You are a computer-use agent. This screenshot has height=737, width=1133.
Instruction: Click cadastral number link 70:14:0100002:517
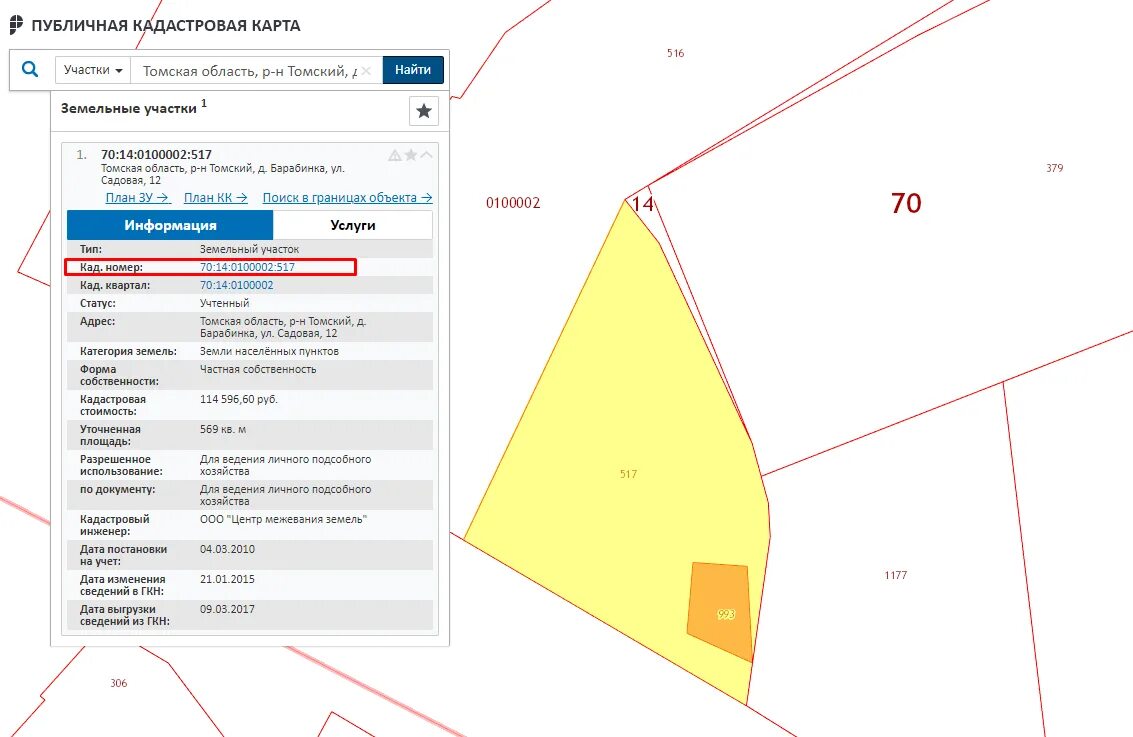(247, 267)
